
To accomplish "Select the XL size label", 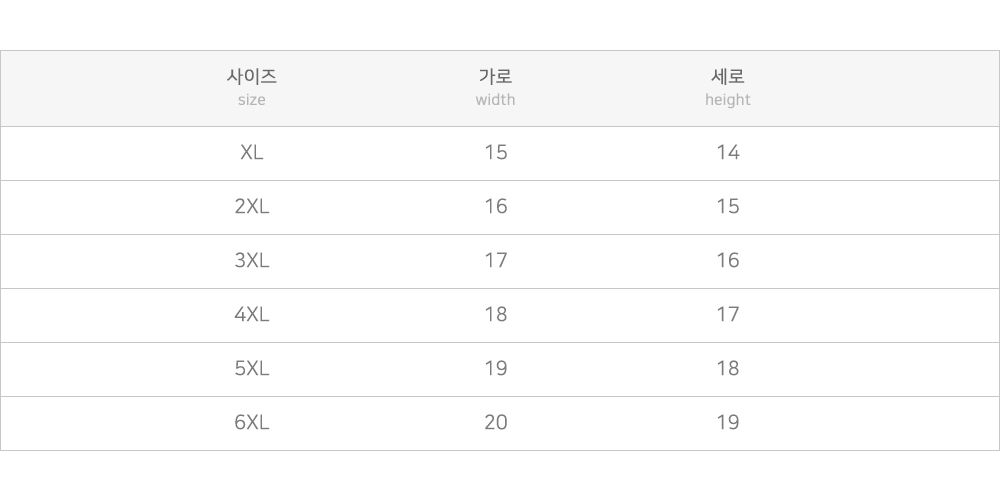I will click(252, 153).
